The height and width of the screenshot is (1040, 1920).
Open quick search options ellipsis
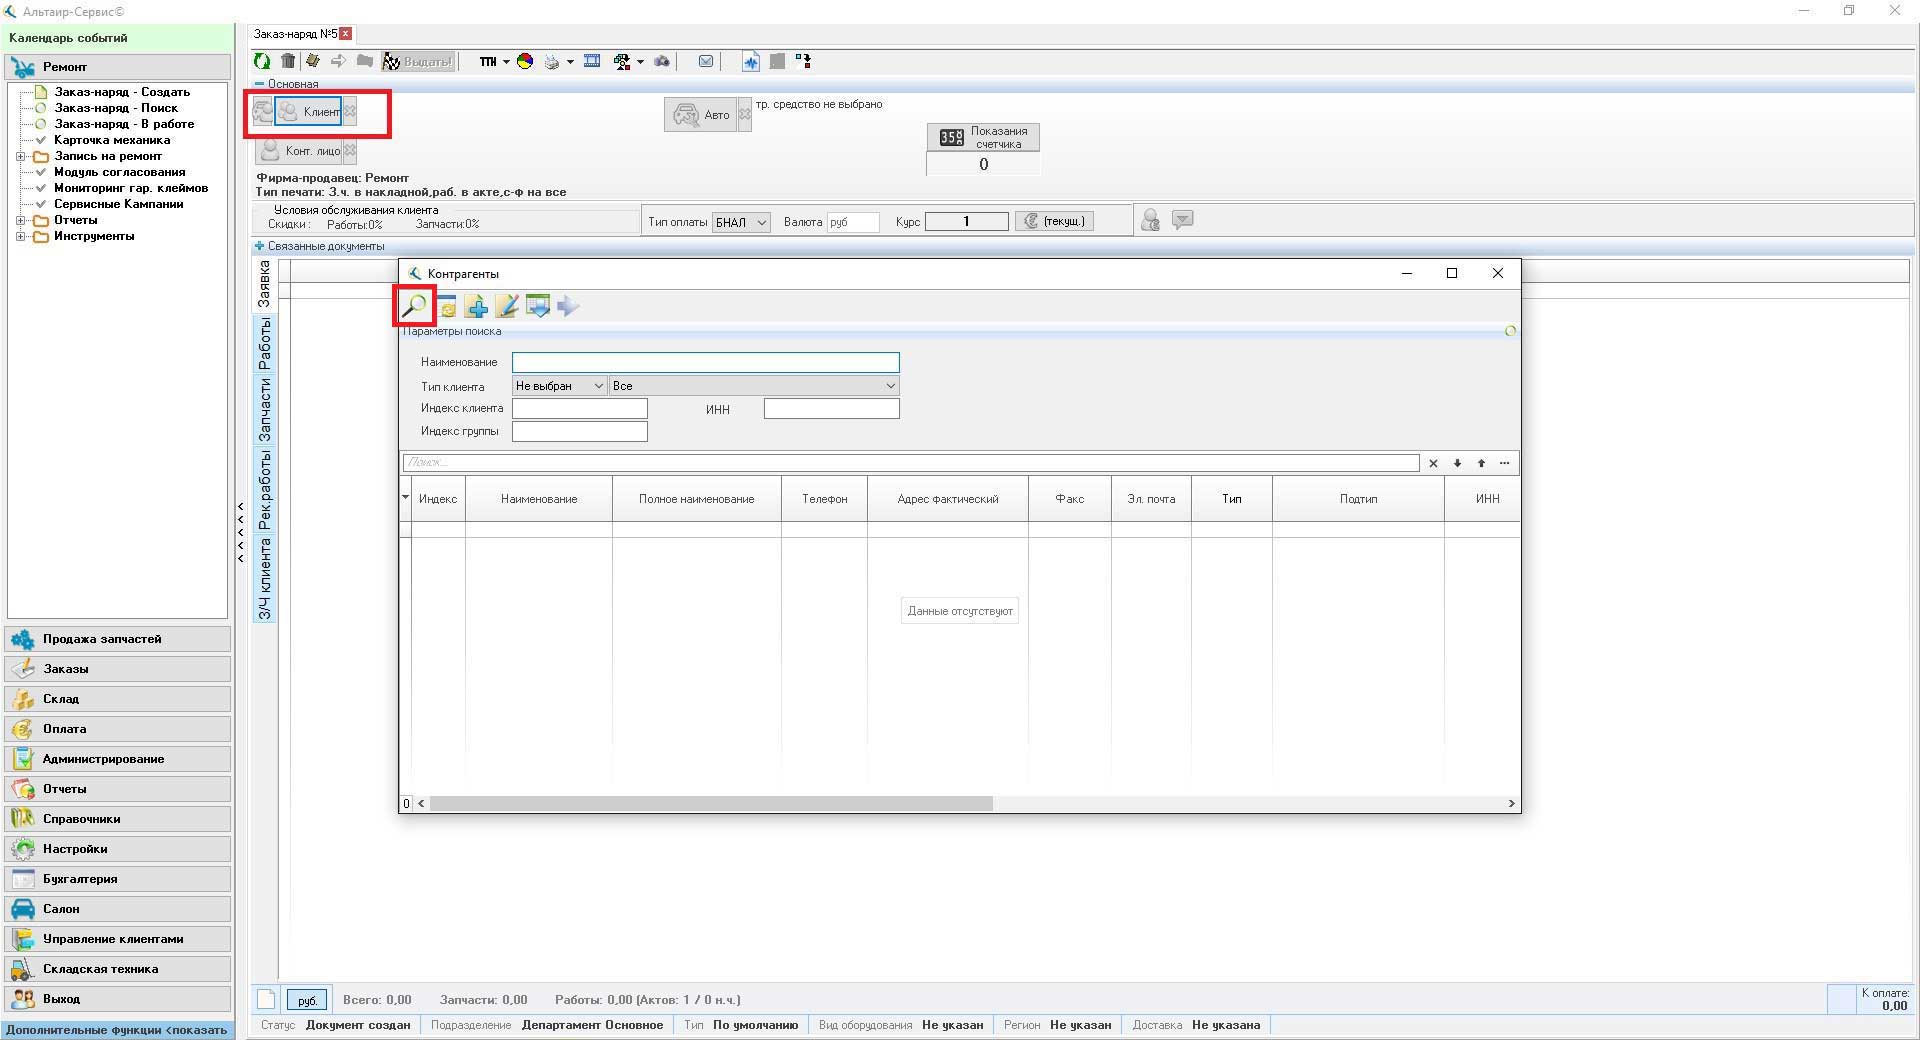1505,463
